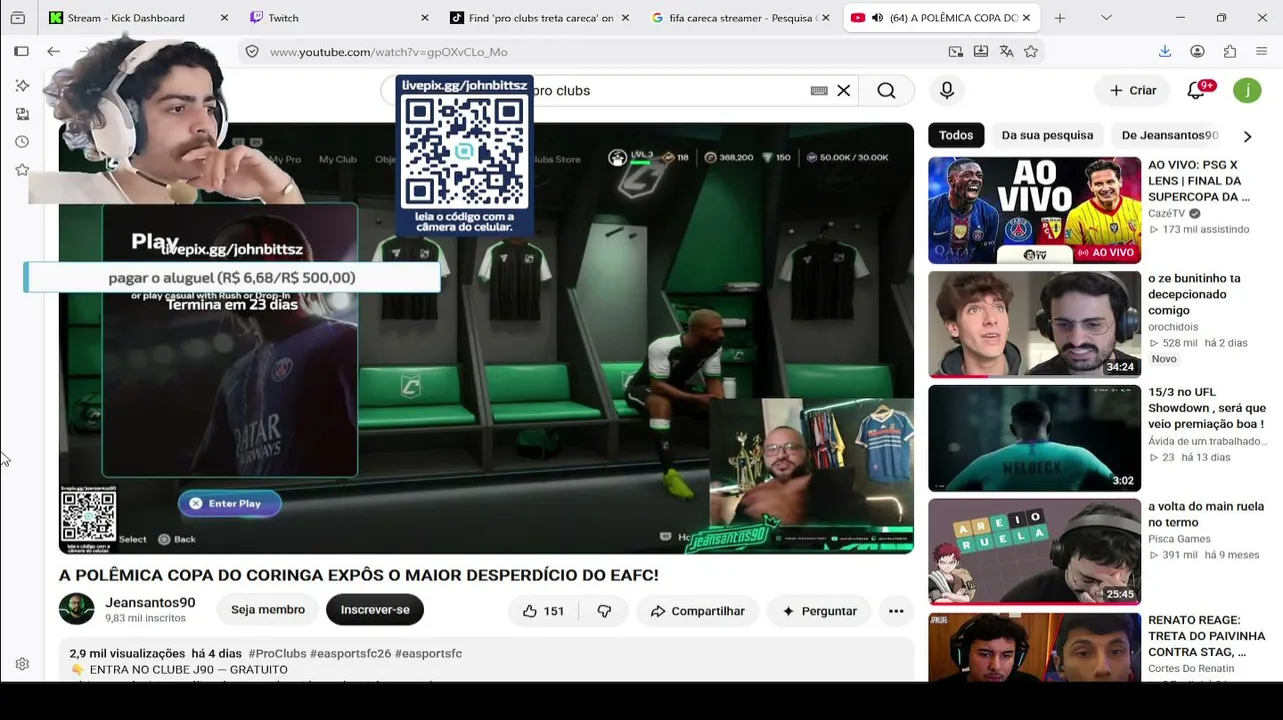Mute the playing YouTube tab speaker icon
Image resolution: width=1283 pixels, height=720 pixels.
[877, 18]
